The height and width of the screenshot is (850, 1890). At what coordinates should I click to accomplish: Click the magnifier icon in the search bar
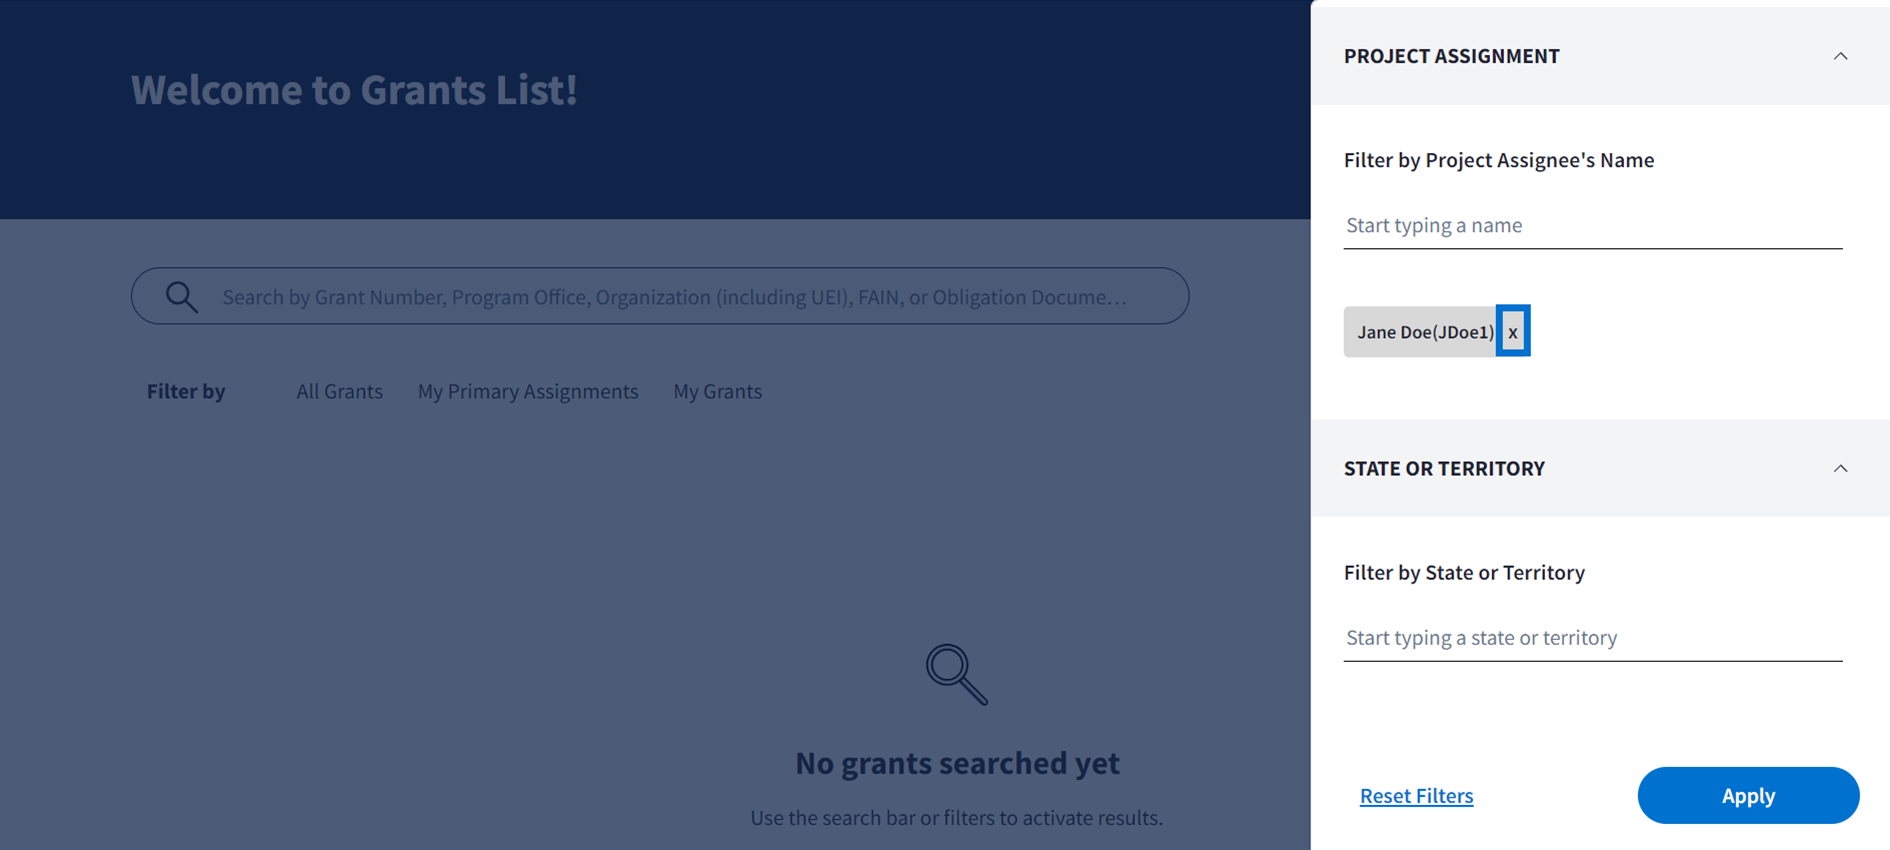[181, 297]
